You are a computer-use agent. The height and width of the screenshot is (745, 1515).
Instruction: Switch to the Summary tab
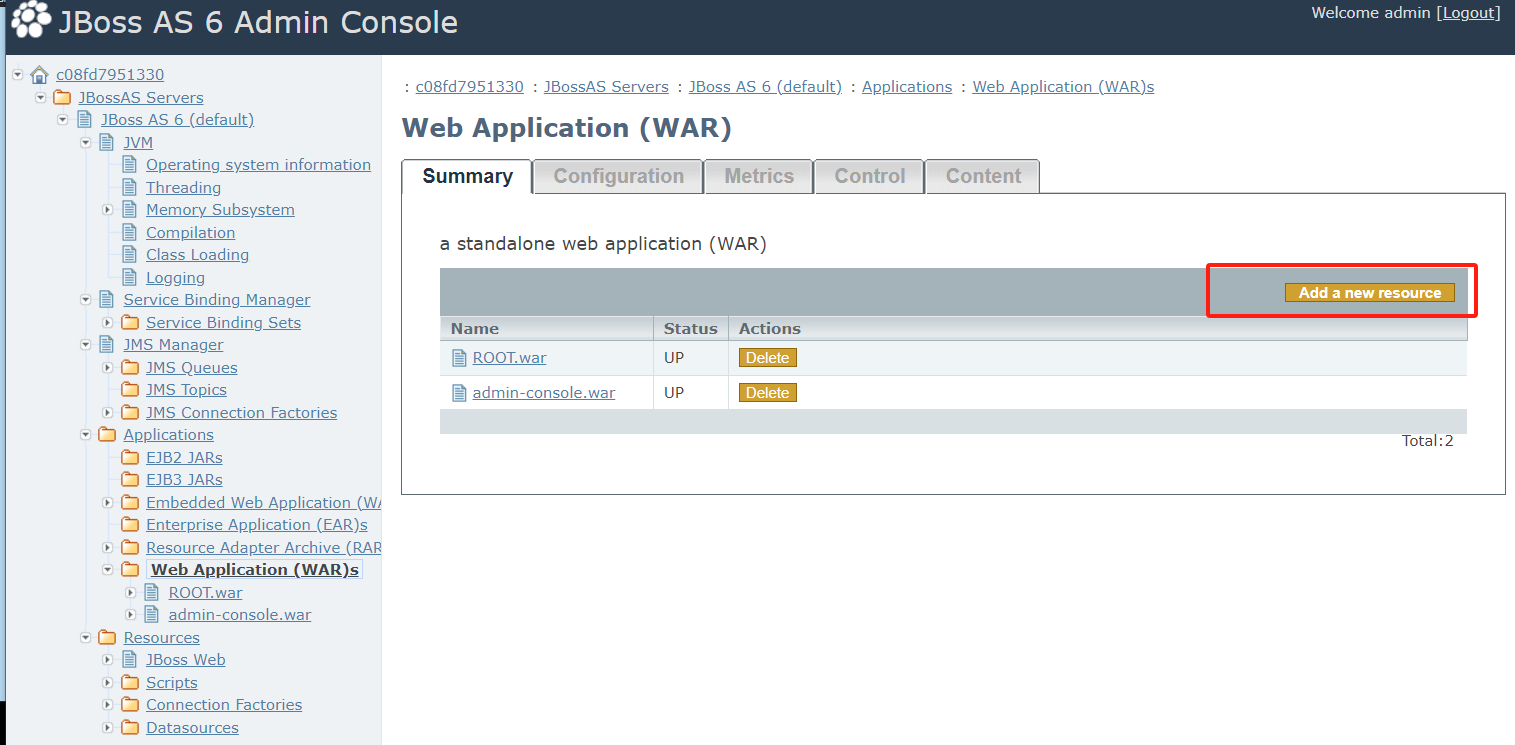[467, 176]
